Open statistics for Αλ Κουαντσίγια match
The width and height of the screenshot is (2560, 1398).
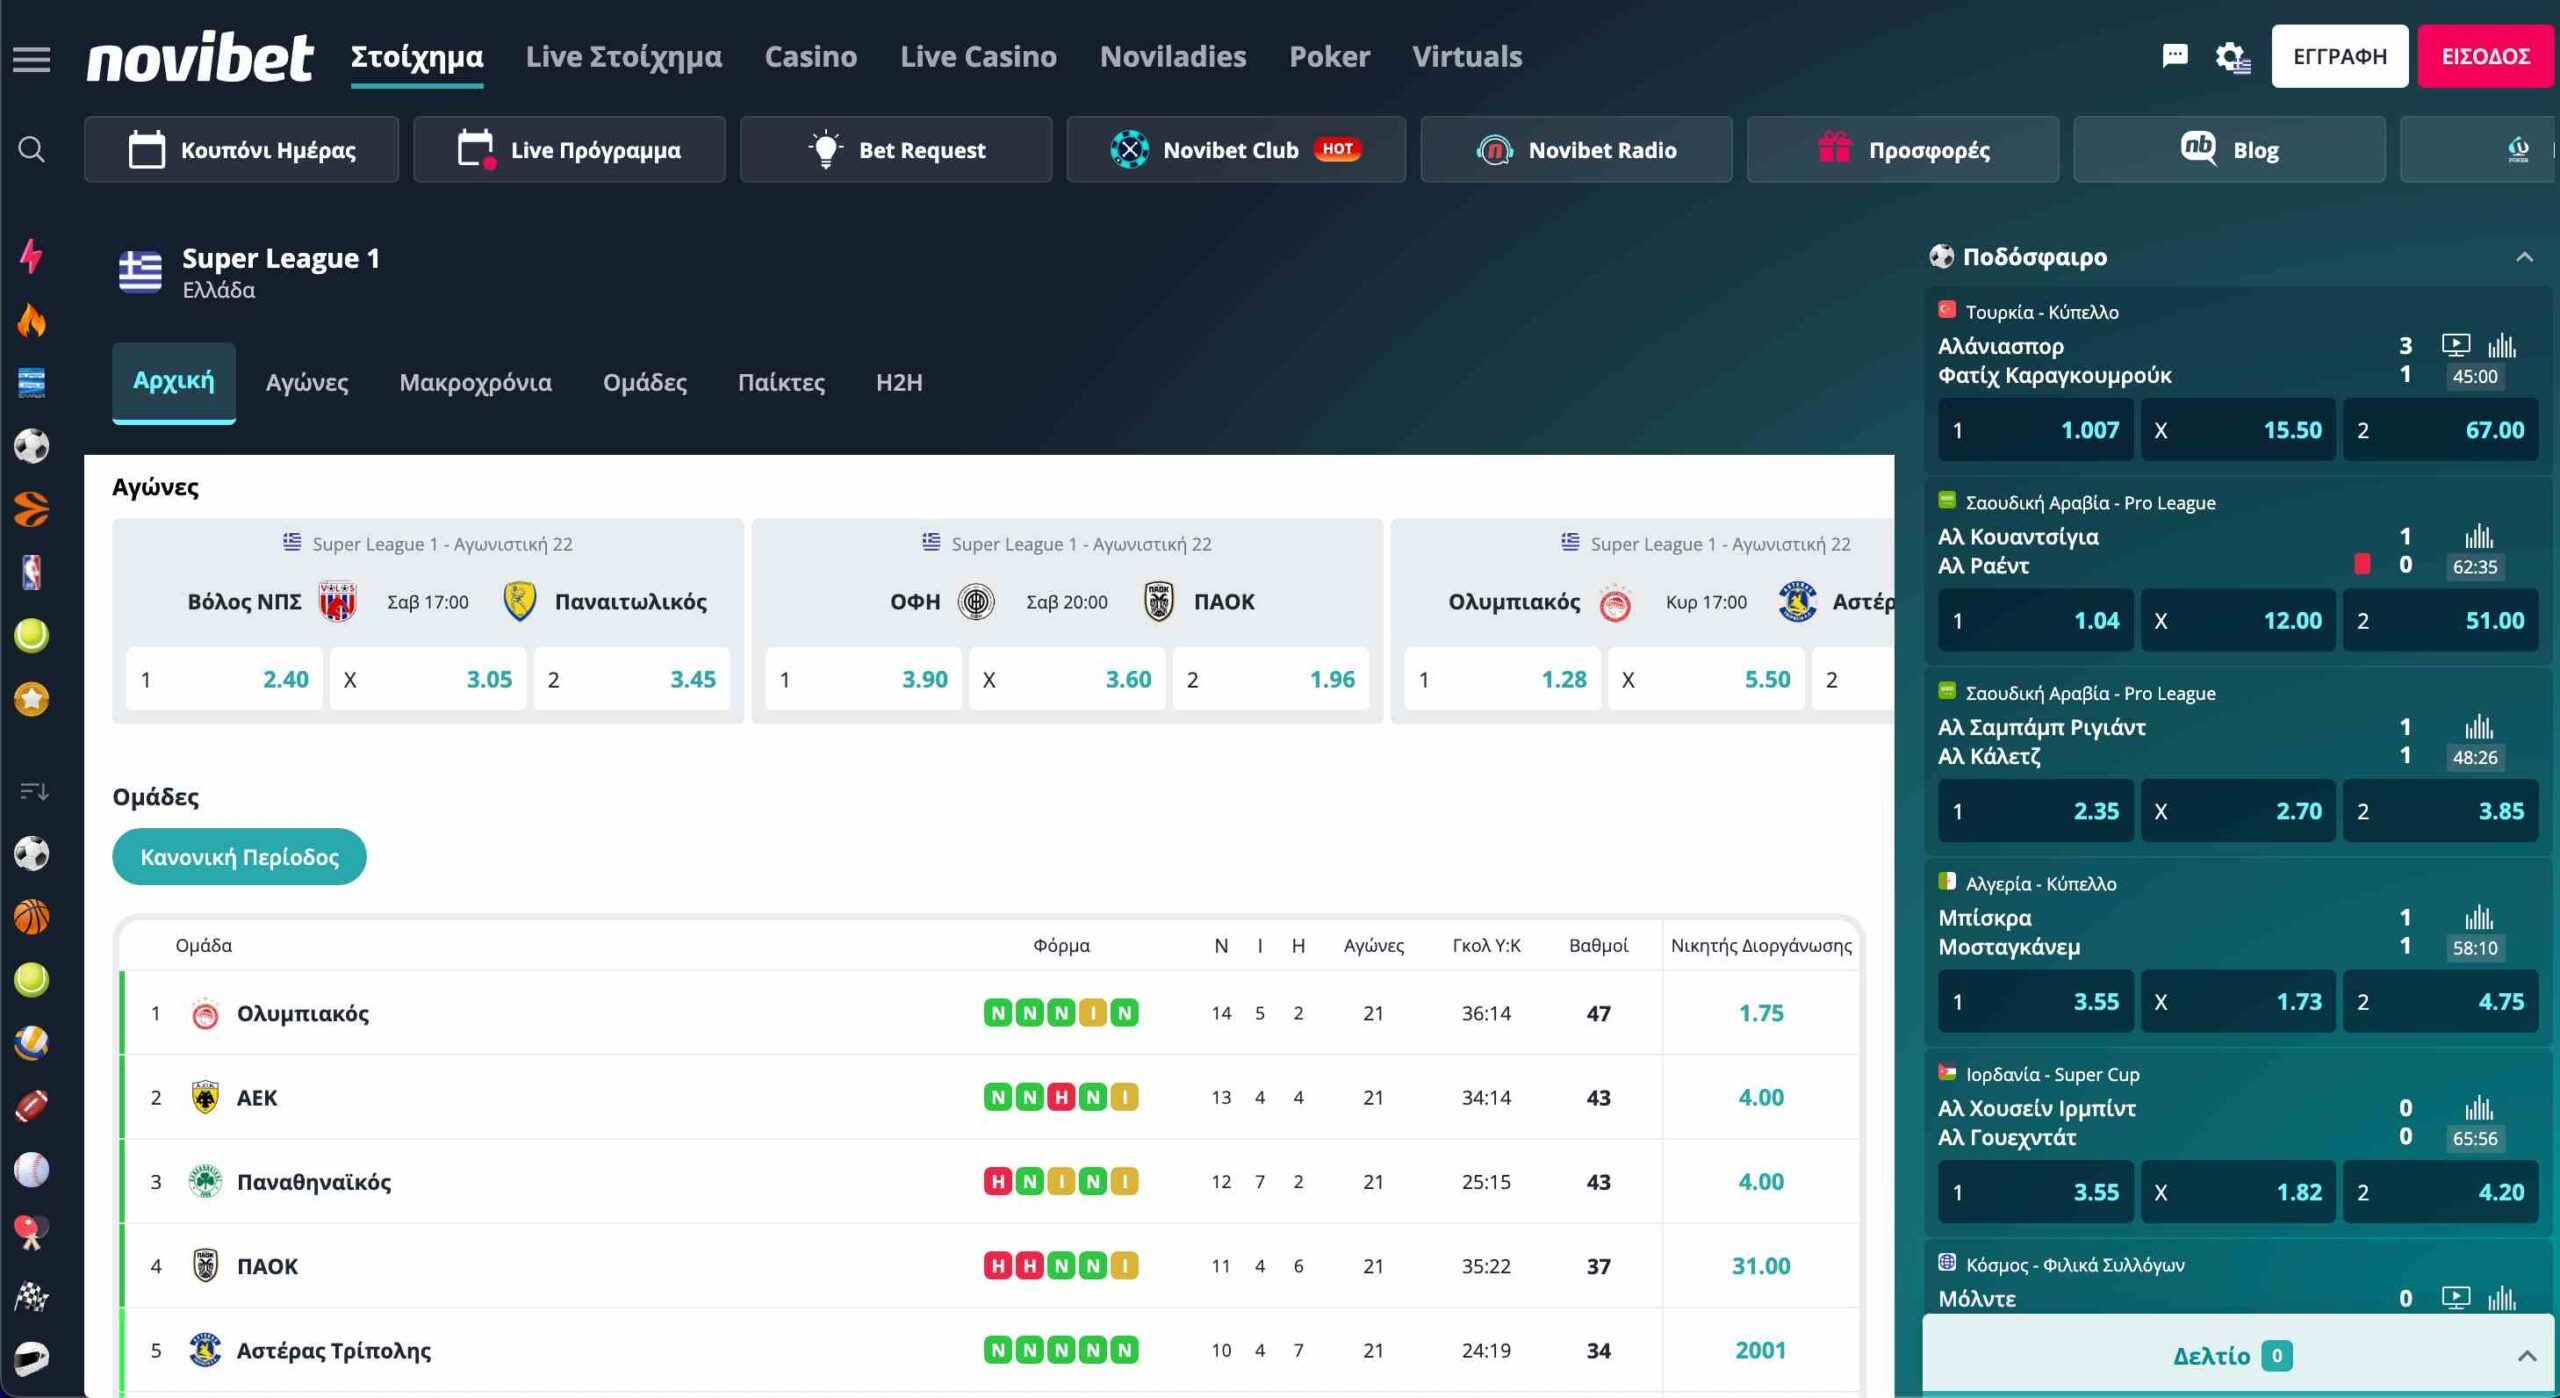2478,536
